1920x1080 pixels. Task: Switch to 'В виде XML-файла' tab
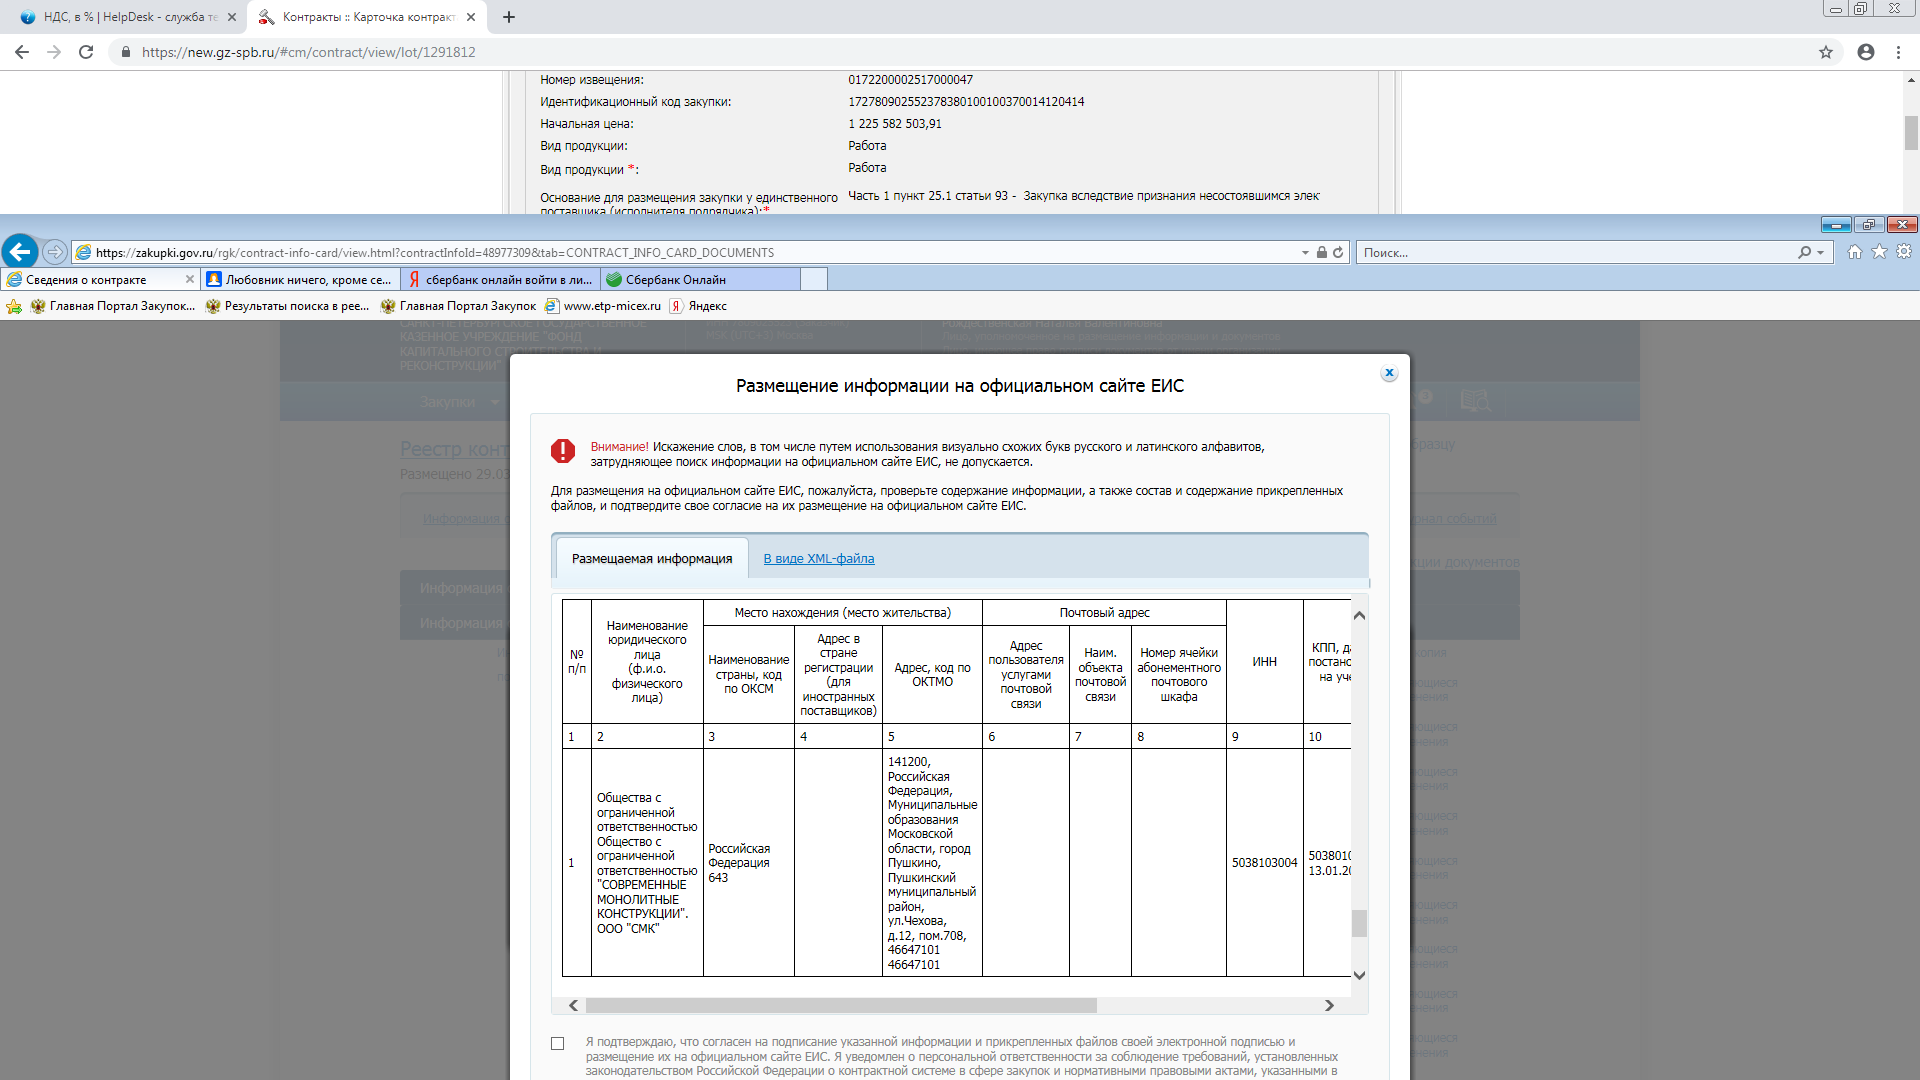tap(818, 559)
